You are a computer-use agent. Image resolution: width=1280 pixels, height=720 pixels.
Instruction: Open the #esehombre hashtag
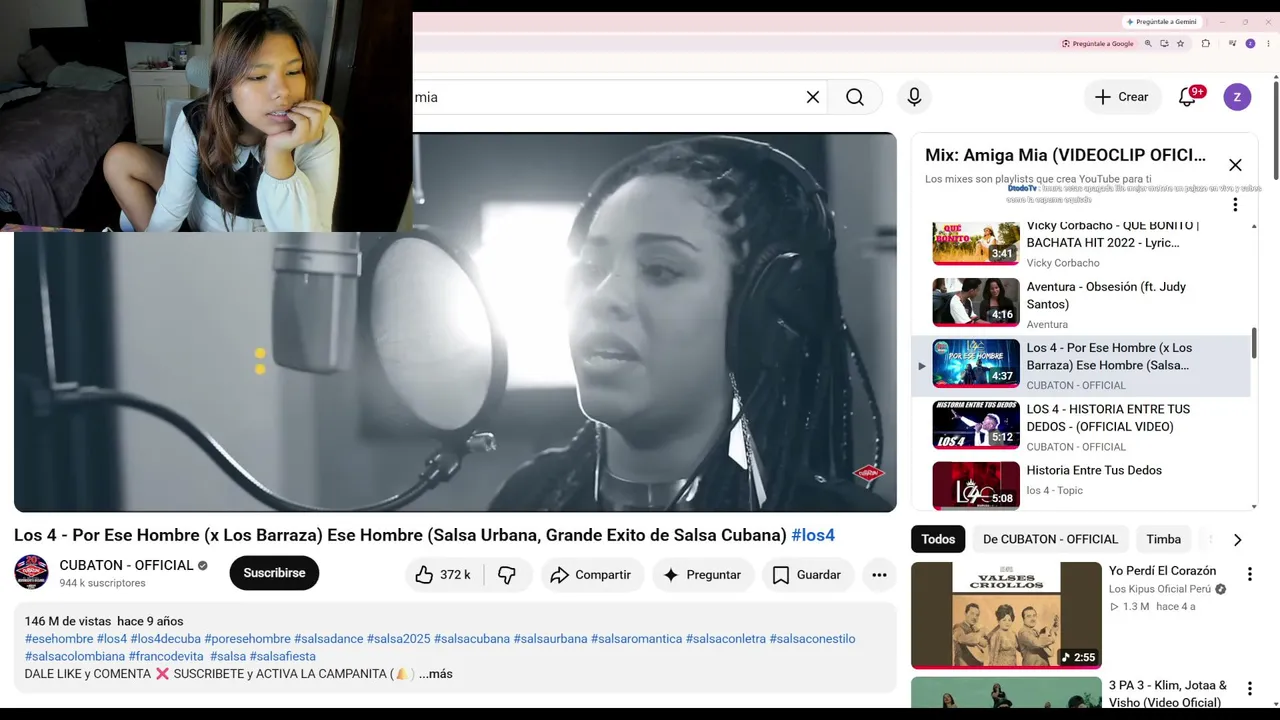tap(59, 639)
